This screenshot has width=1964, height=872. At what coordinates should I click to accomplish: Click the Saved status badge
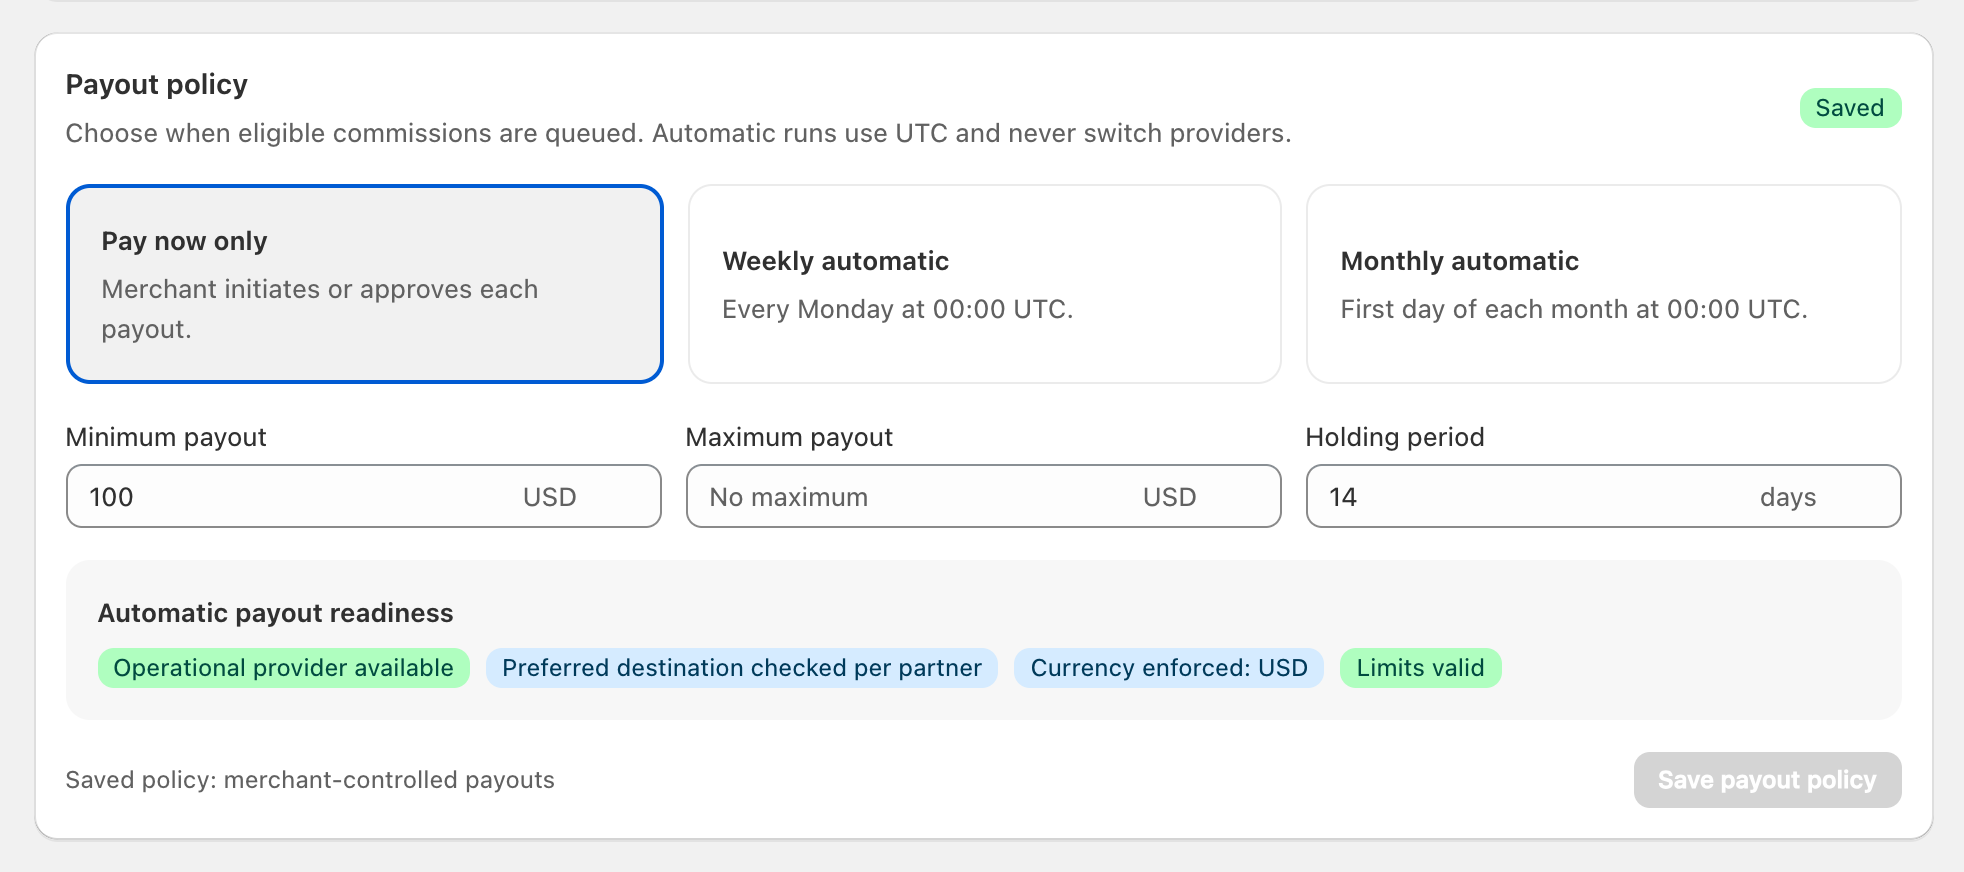1850,108
